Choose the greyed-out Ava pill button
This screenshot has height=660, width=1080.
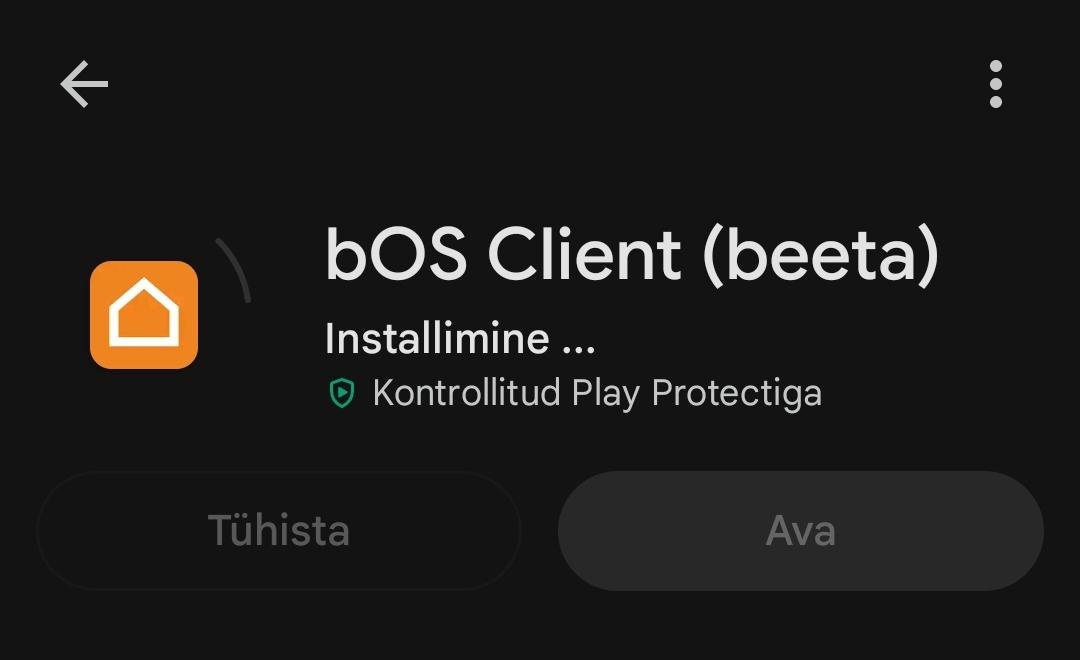800,530
